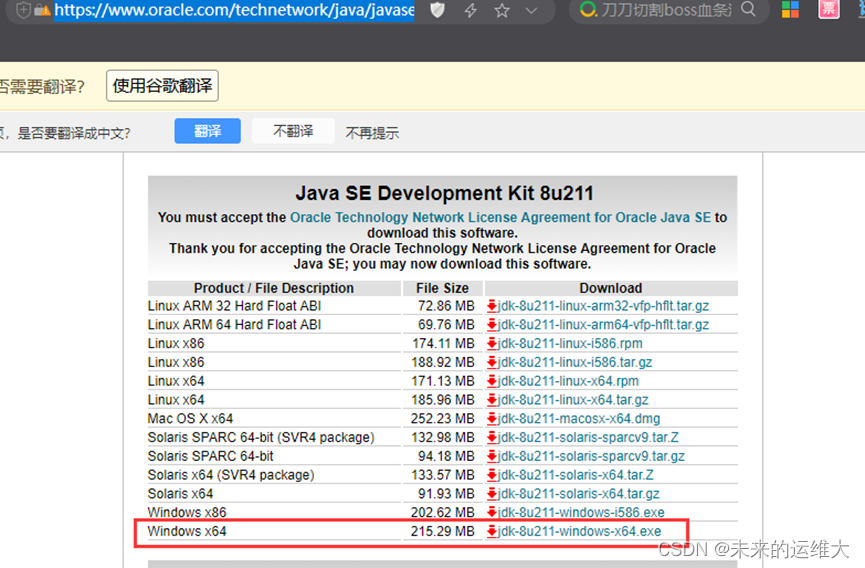This screenshot has width=865, height=568.
Task: Download jdk-8u211-solaris-x64.tar.gz
Action: pyautogui.click(x=579, y=494)
